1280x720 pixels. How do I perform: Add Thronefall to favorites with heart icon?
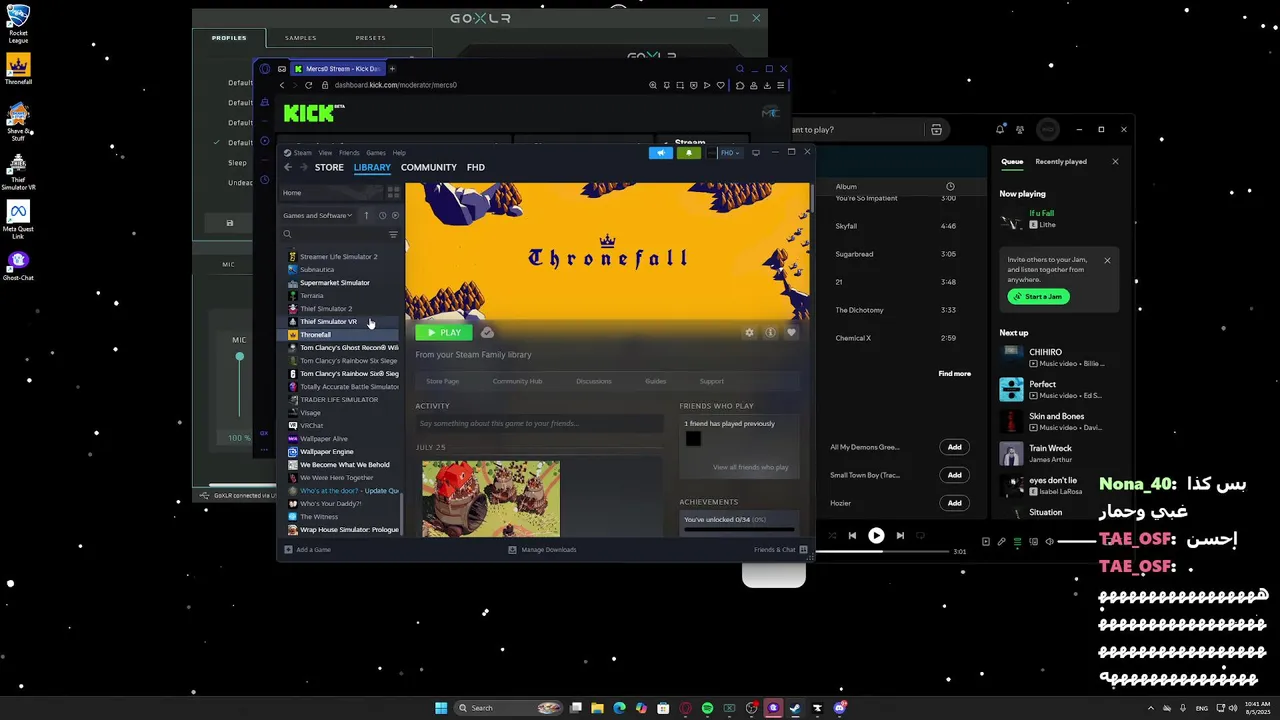791,332
